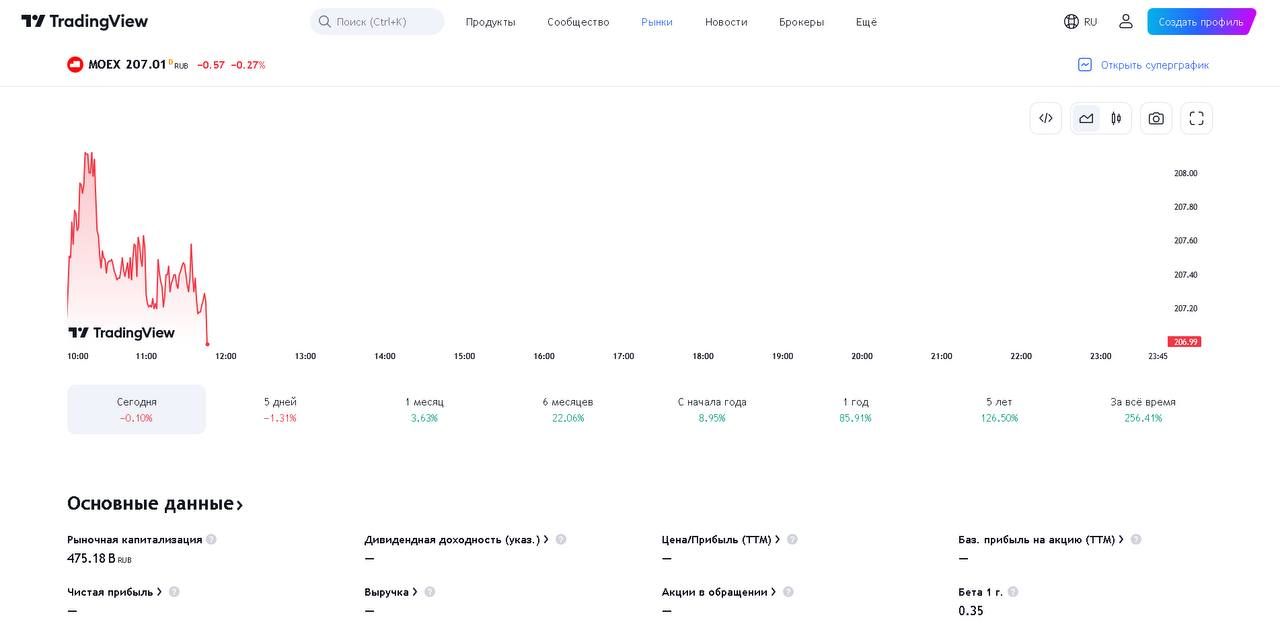Switch to candlestick chart type
1280x630 pixels.
click(x=1116, y=118)
